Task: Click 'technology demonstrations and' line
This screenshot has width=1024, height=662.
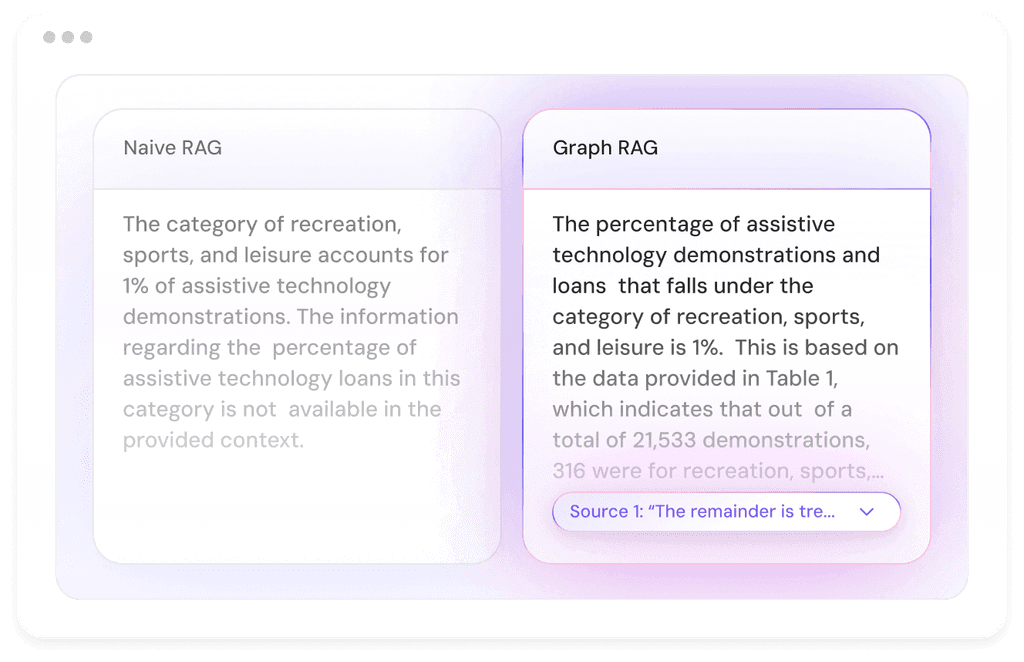Action: [x=716, y=255]
